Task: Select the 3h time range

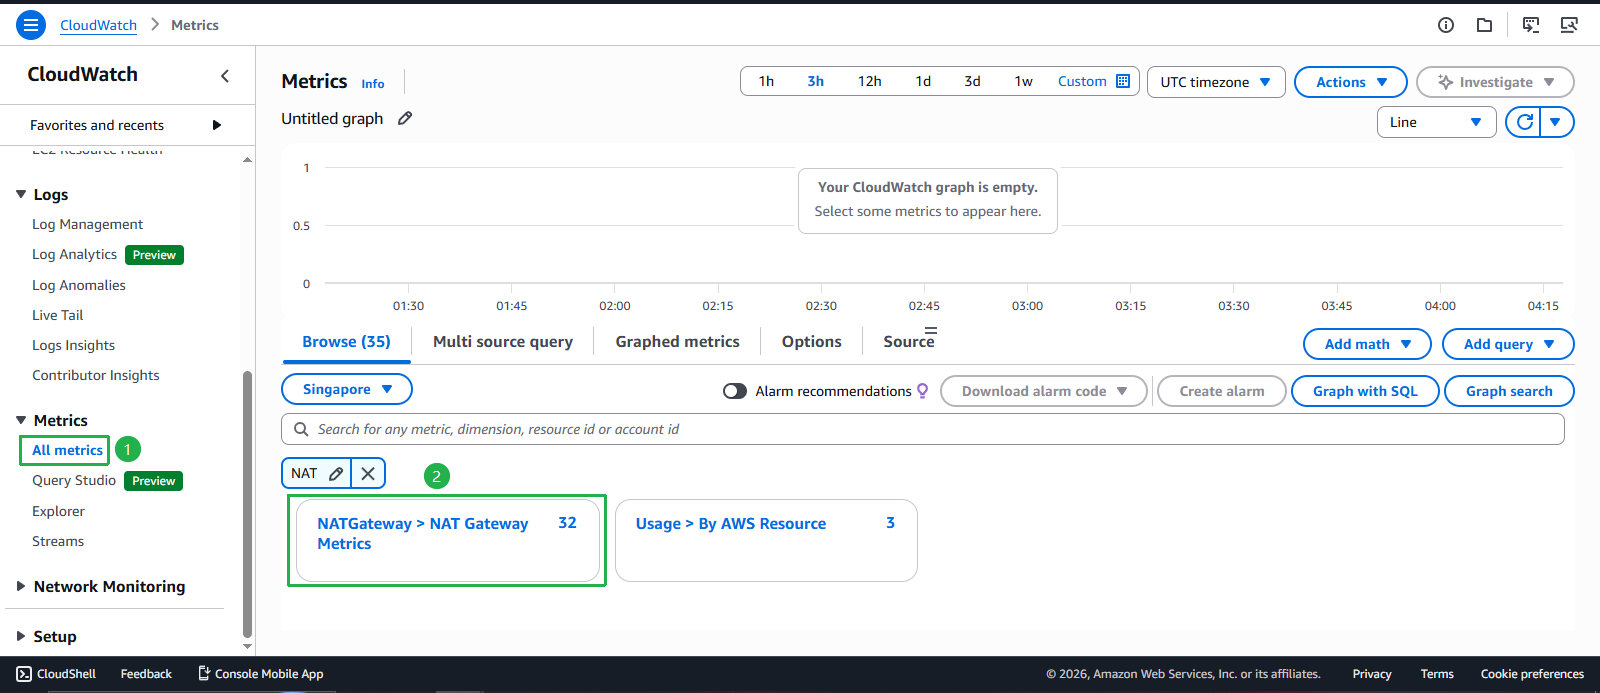Action: tap(816, 81)
